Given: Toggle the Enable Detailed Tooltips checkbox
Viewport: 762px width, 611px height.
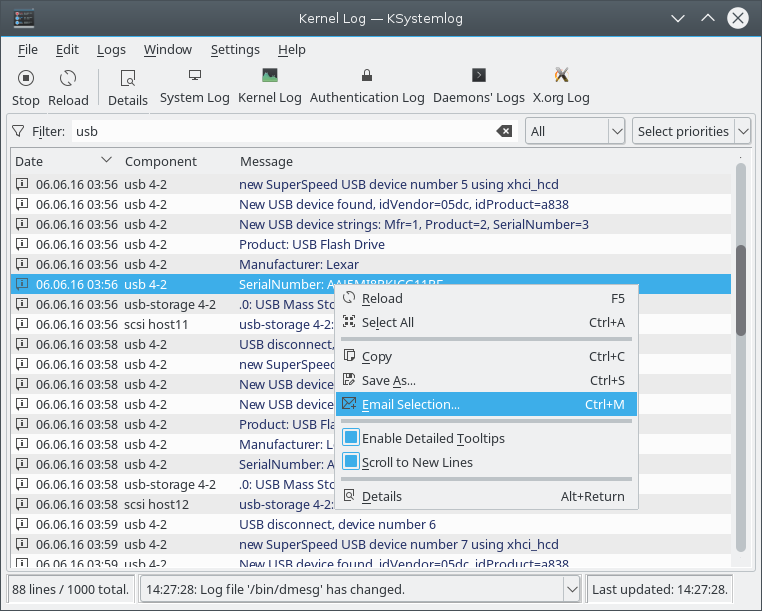Looking at the screenshot, I should point(351,437).
